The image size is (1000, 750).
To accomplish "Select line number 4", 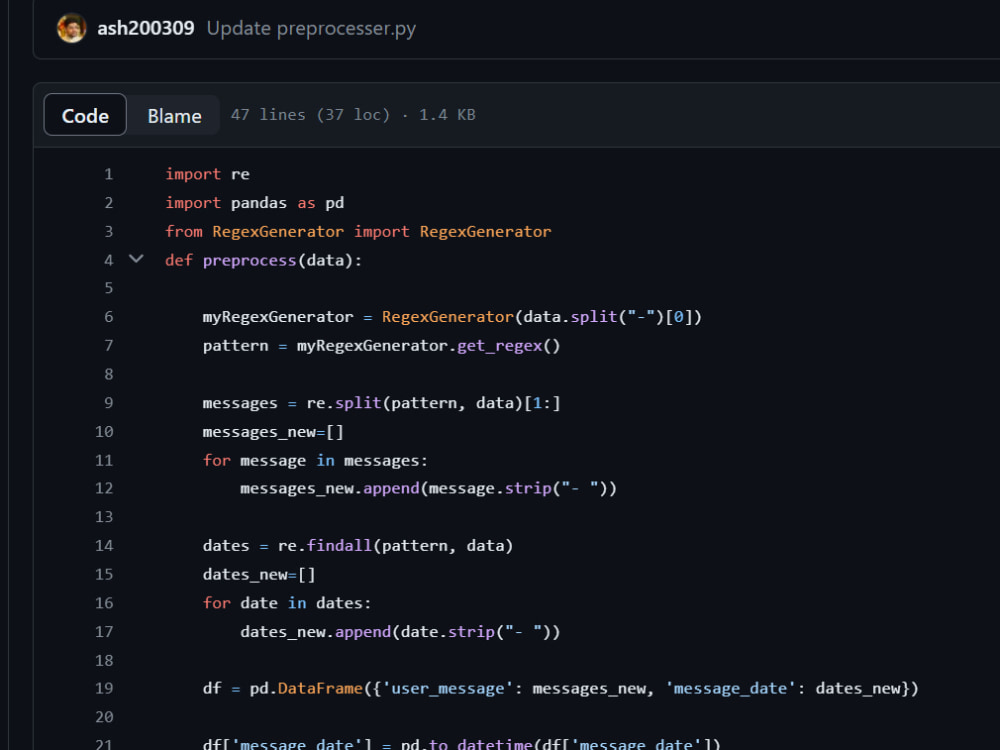I will (108, 260).
